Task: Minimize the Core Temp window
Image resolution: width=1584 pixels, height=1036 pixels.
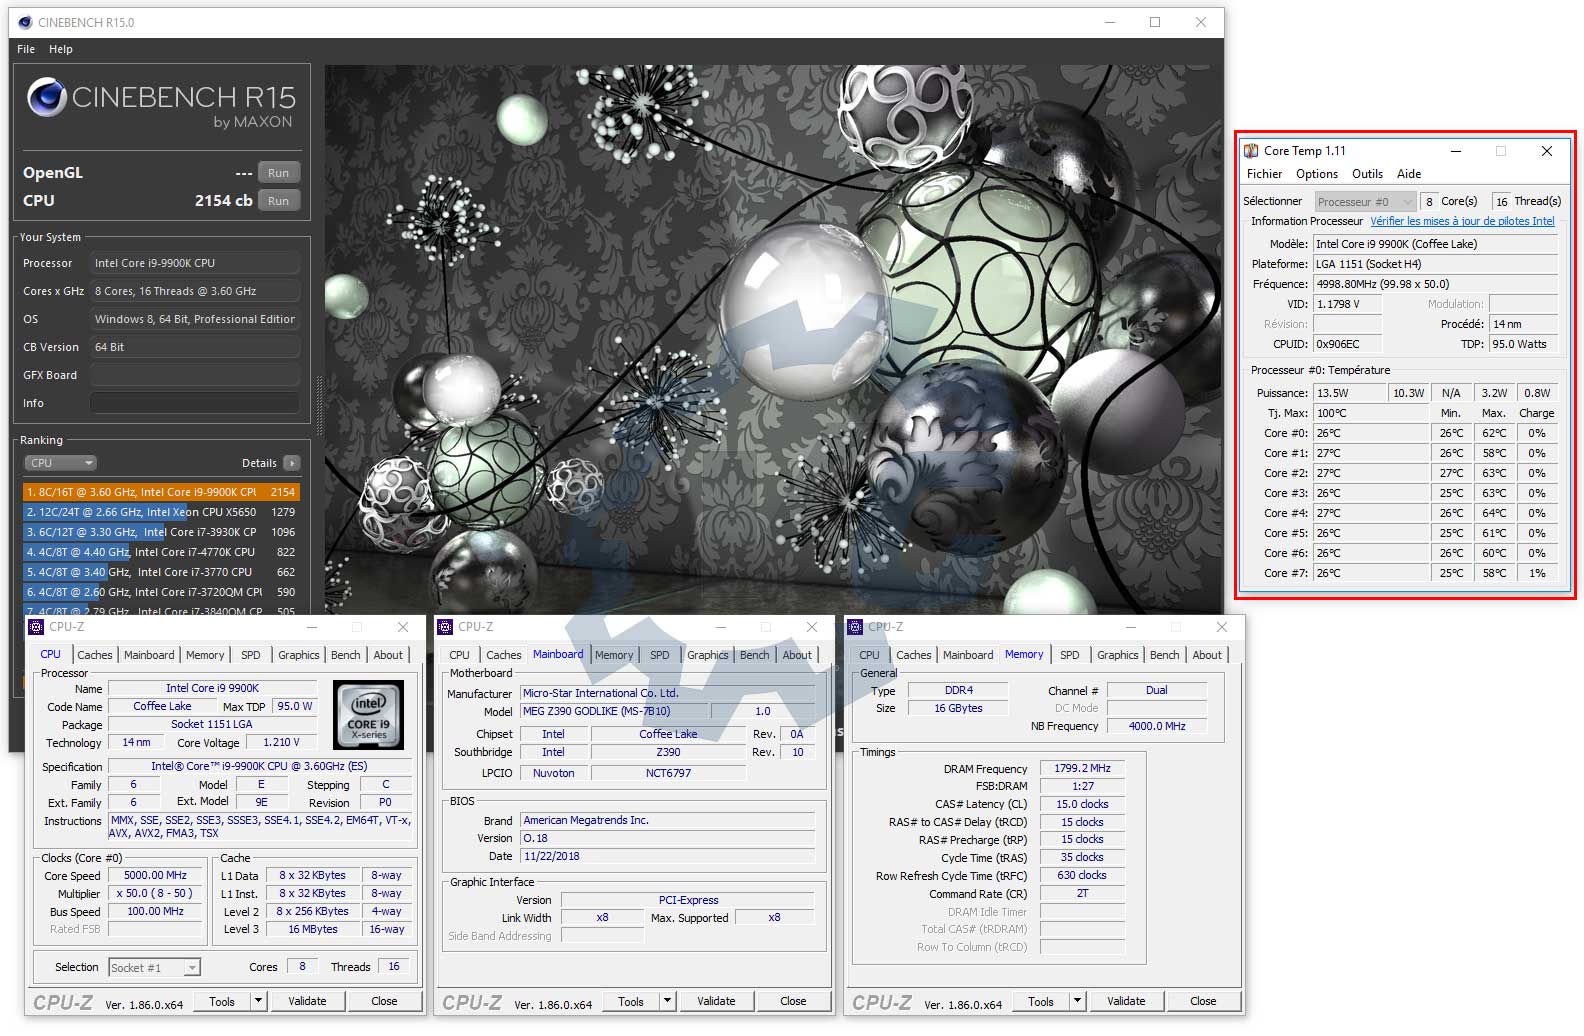Action: (1456, 151)
